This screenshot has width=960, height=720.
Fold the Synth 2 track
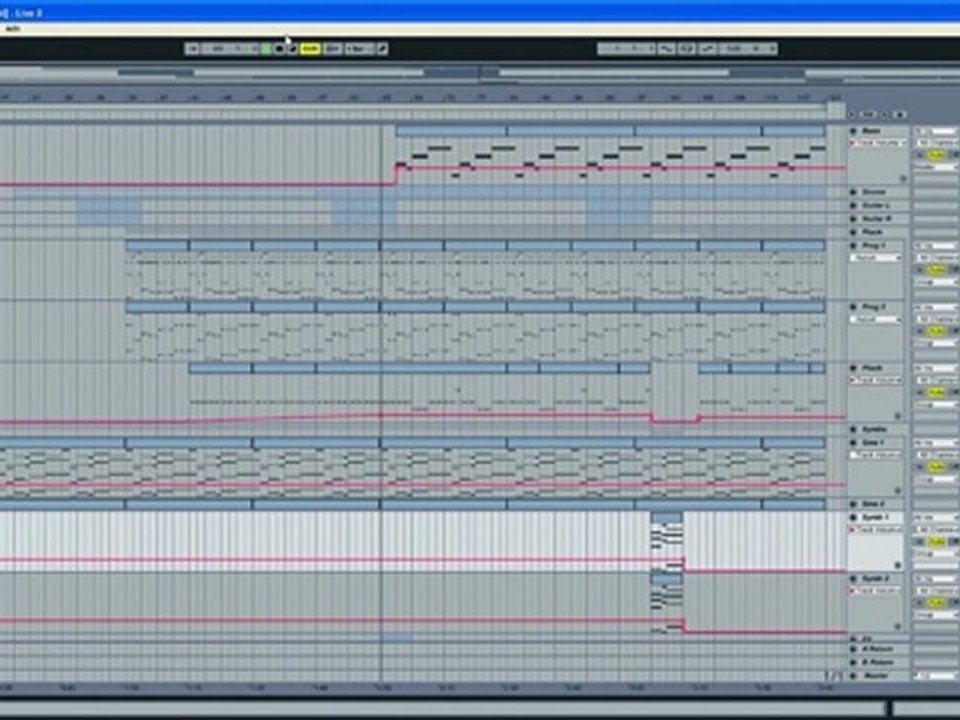click(x=853, y=579)
